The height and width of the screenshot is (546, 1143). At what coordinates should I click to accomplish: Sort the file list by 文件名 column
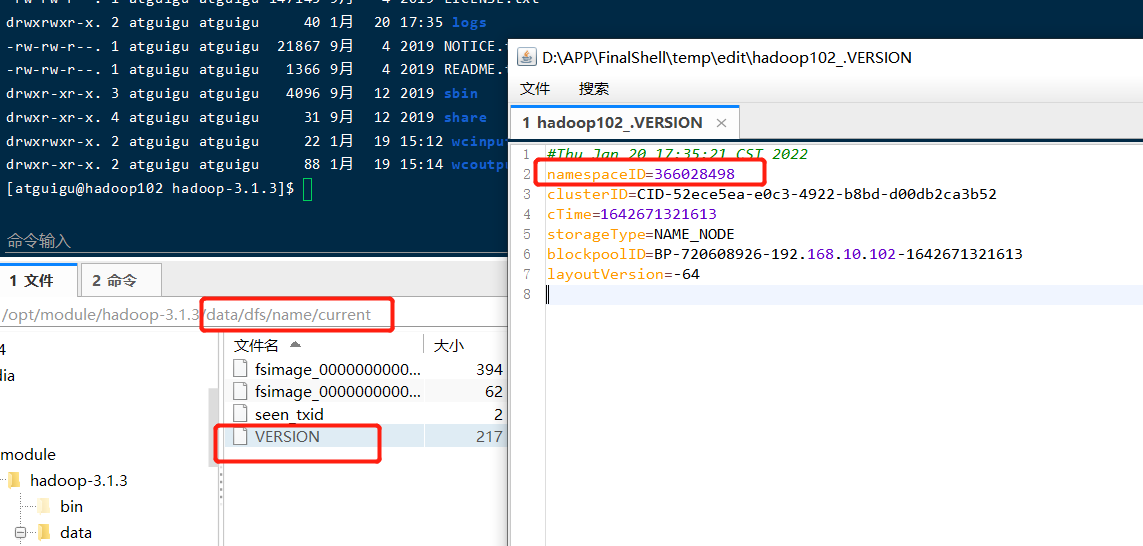[324, 344]
